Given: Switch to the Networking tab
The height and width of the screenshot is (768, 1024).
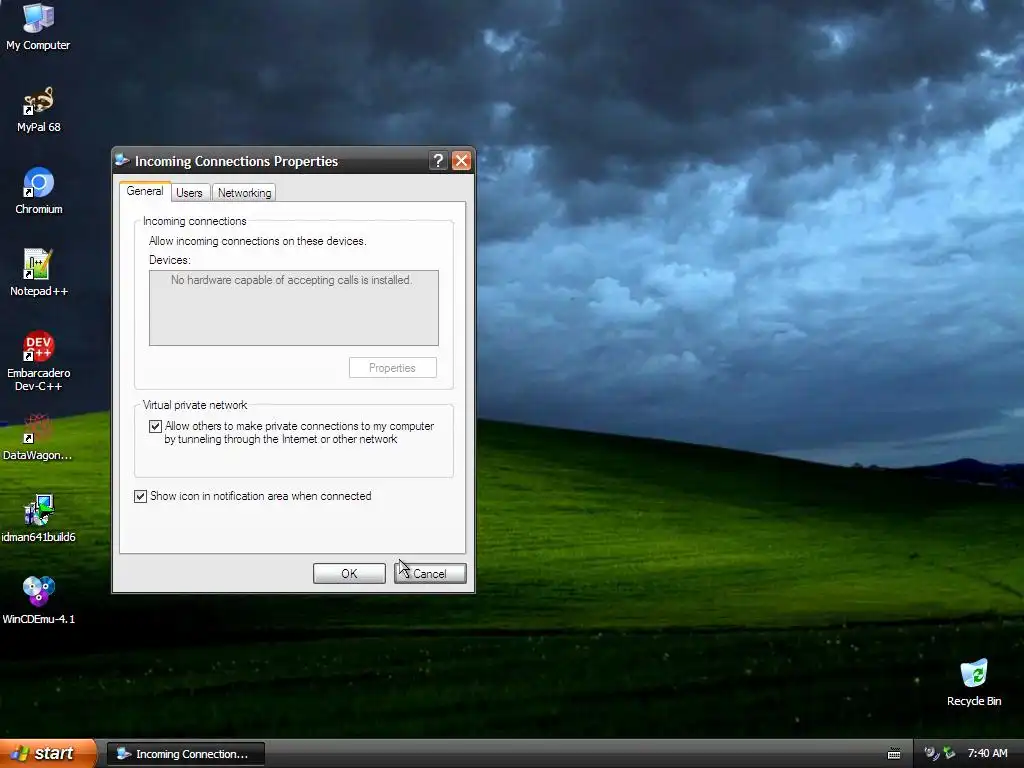Looking at the screenshot, I should (244, 193).
